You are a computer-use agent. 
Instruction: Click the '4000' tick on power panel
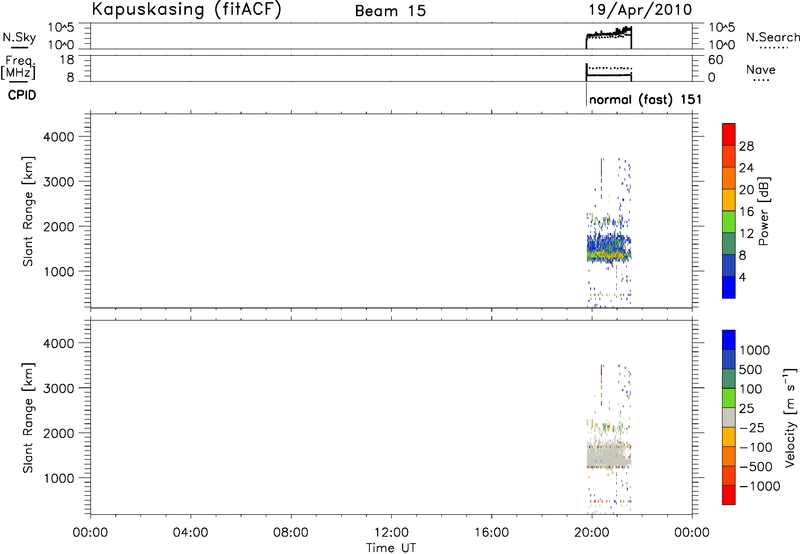[x=59, y=137]
